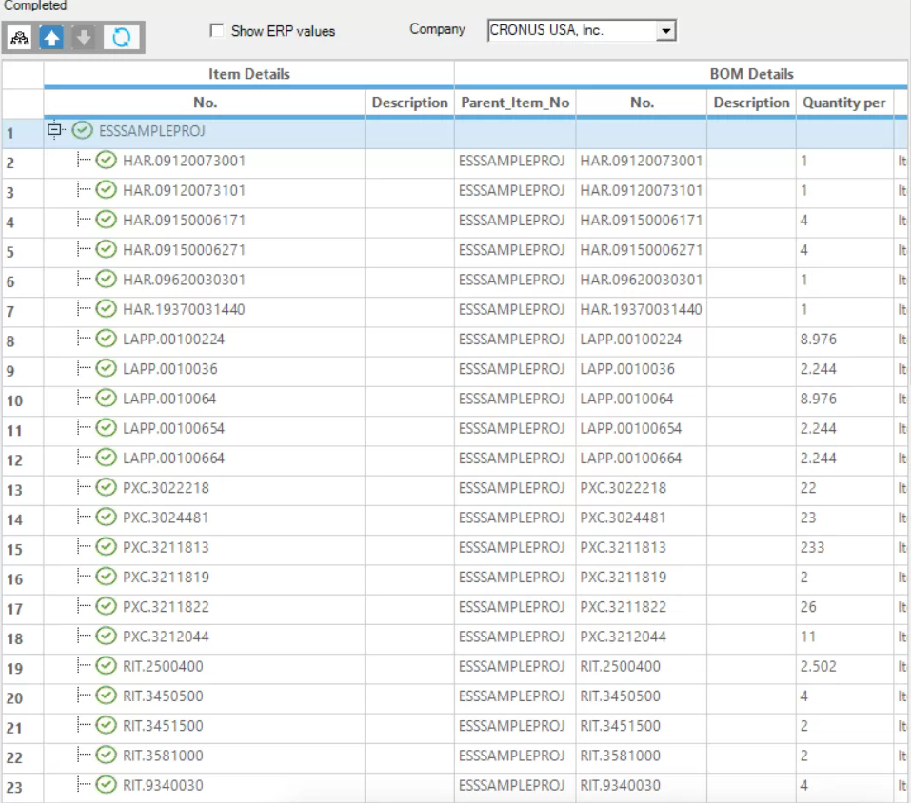
Task: Click the Quantity per column header
Action: 844,103
